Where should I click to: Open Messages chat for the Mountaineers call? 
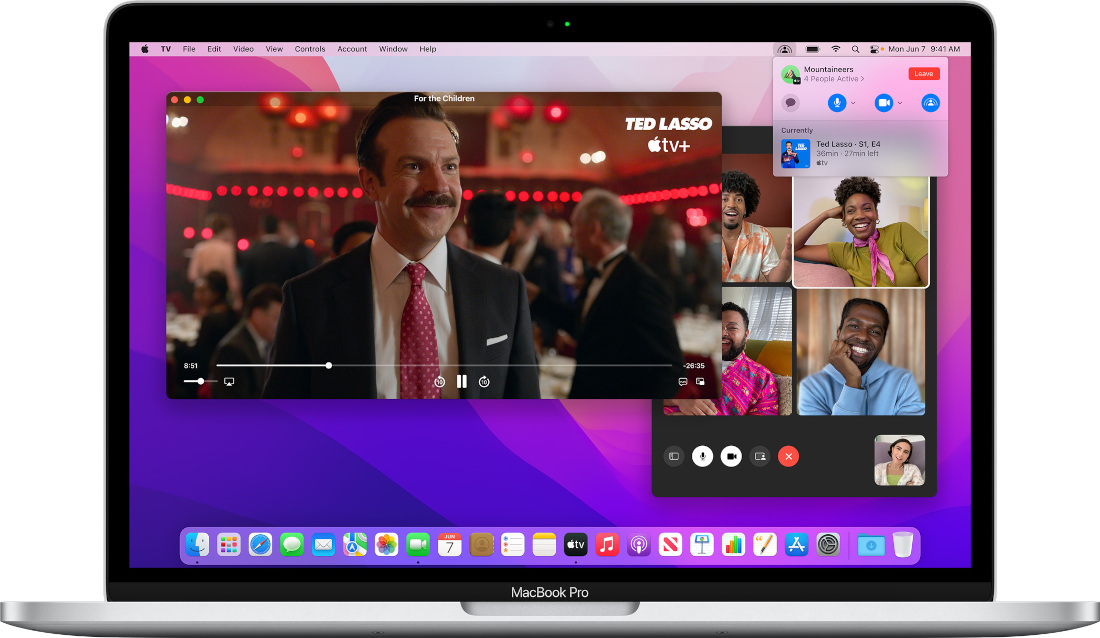tap(791, 103)
